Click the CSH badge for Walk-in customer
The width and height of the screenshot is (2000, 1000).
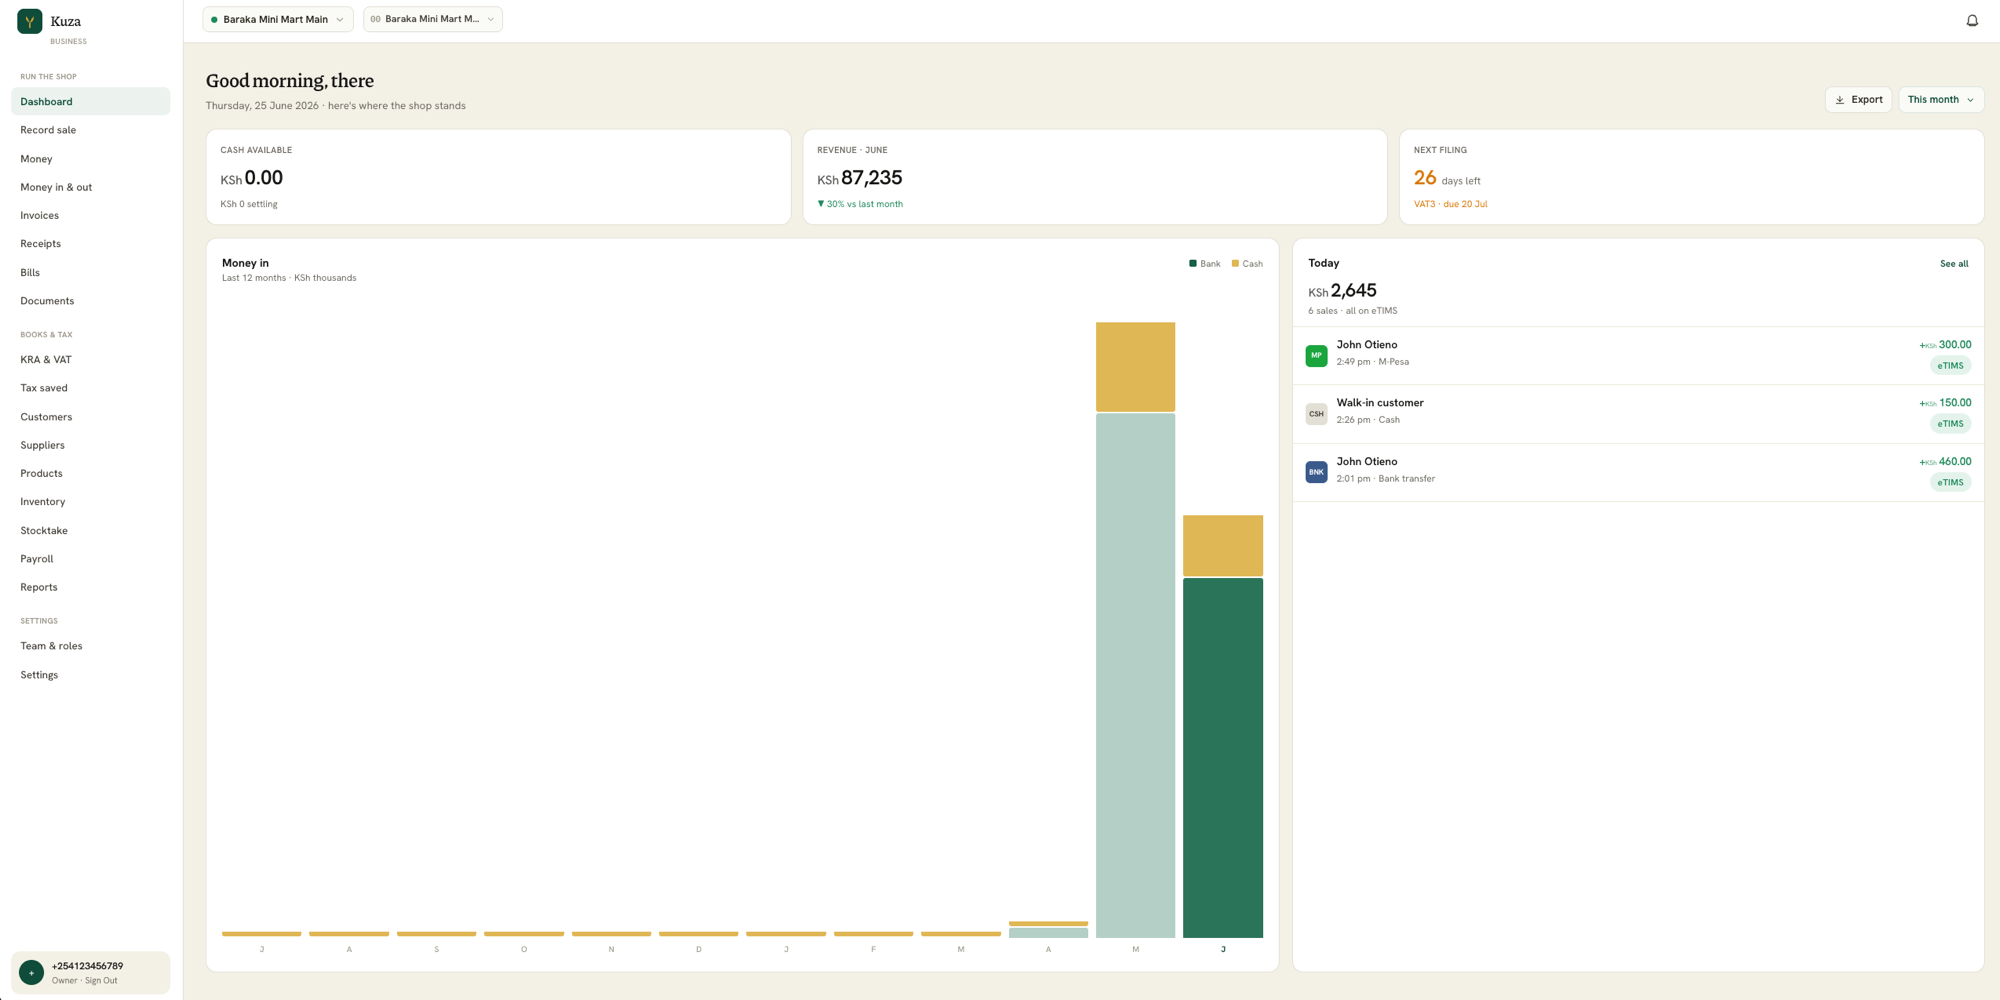(x=1316, y=413)
